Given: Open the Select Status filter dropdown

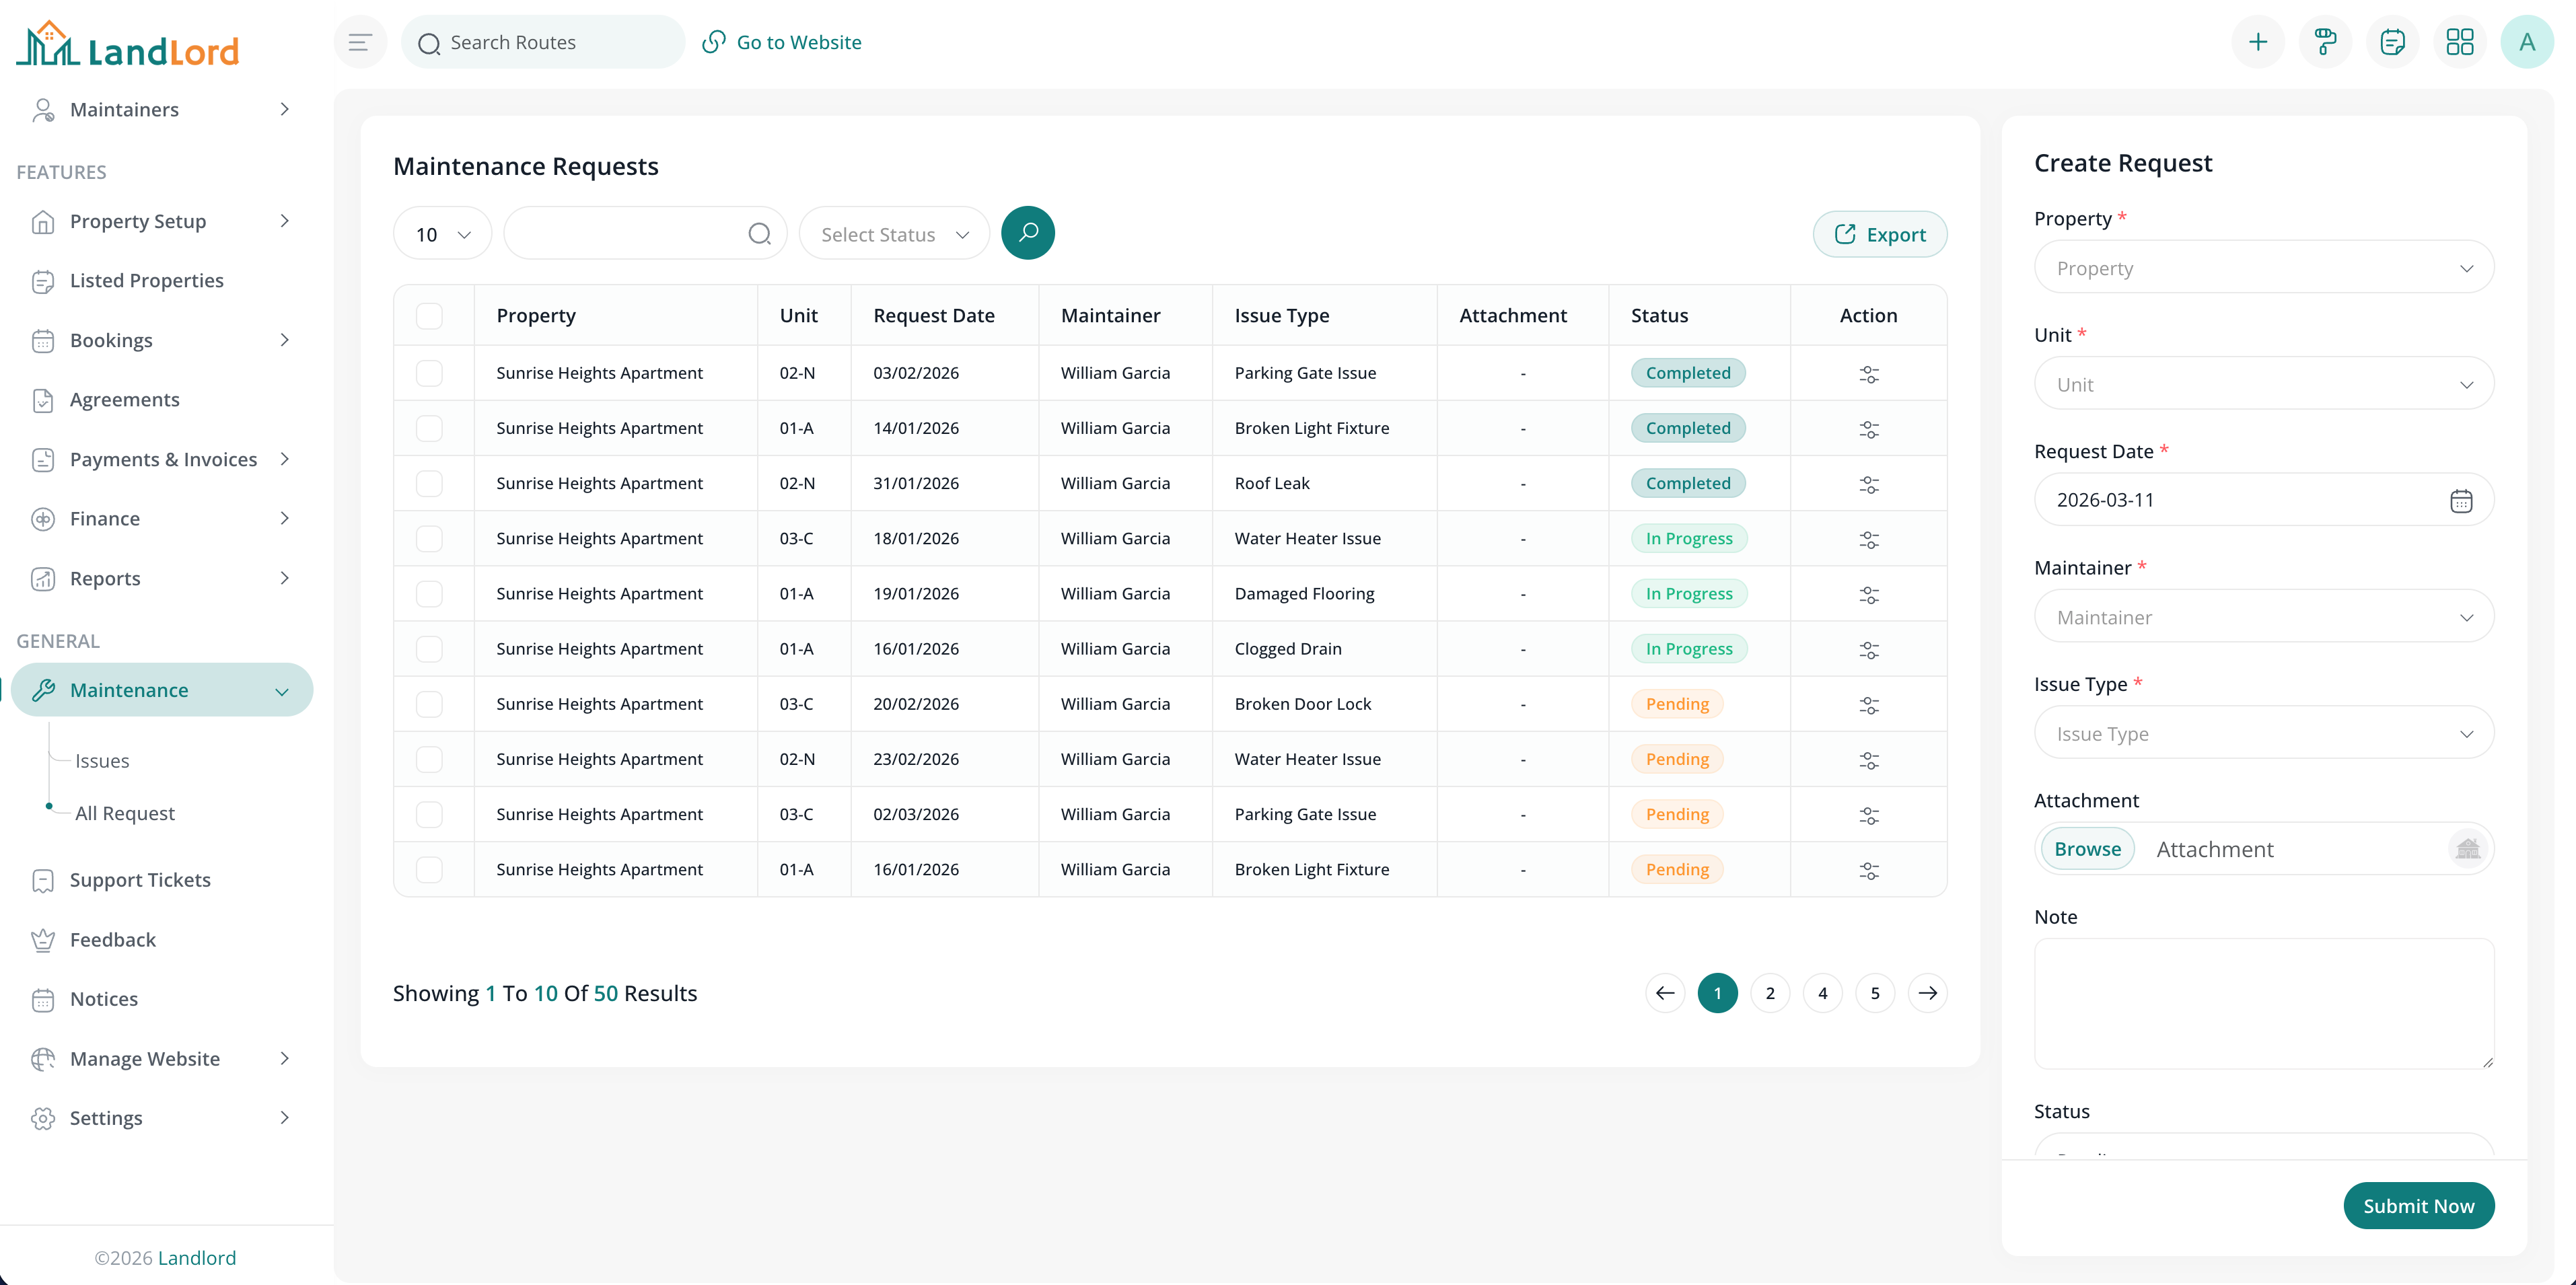Looking at the screenshot, I should tap(894, 234).
